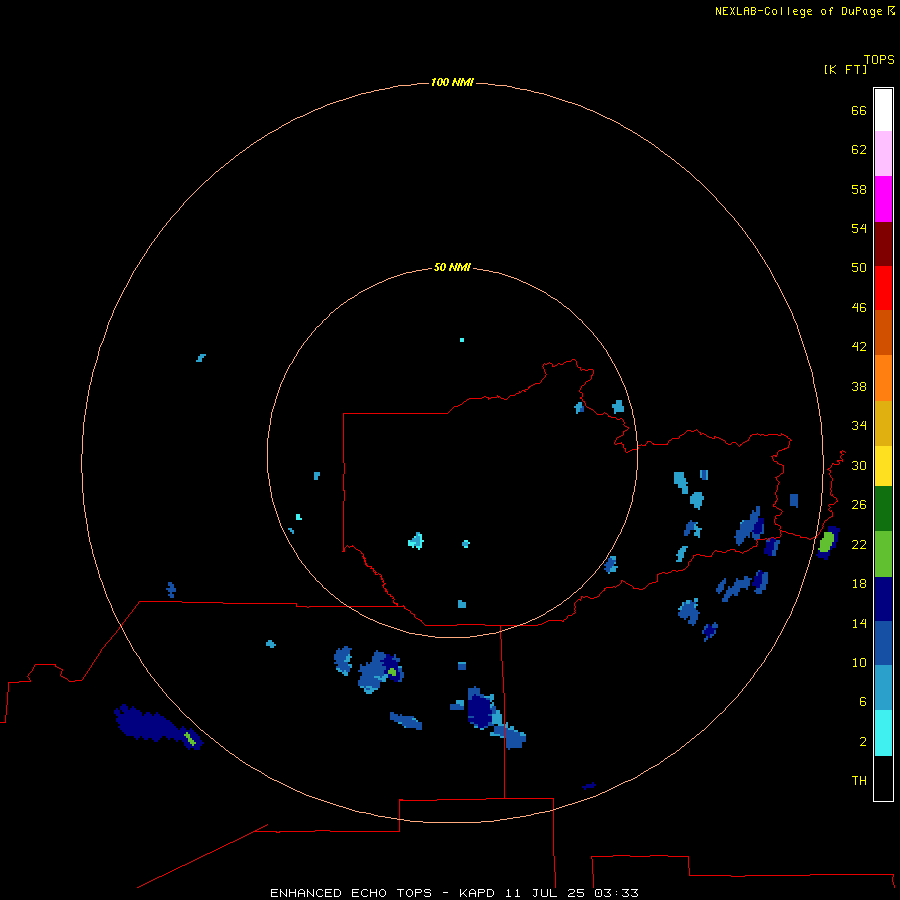Select the bright red 50 kft swatch
Image resolution: width=900 pixels, height=900 pixels.
click(x=883, y=288)
